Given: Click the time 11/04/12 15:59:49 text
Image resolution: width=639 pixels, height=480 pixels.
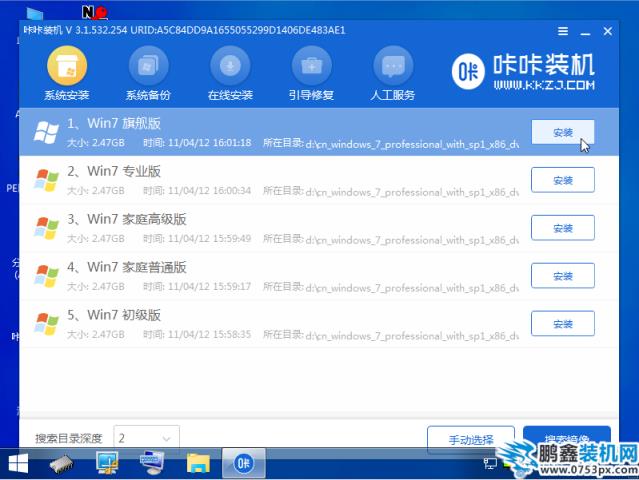Looking at the screenshot, I should 197,238.
